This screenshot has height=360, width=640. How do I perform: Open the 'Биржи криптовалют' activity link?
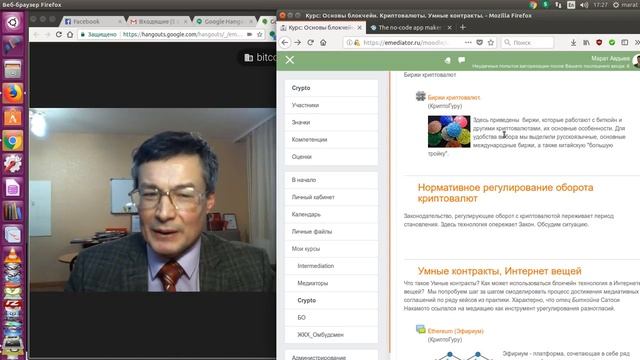453,98
